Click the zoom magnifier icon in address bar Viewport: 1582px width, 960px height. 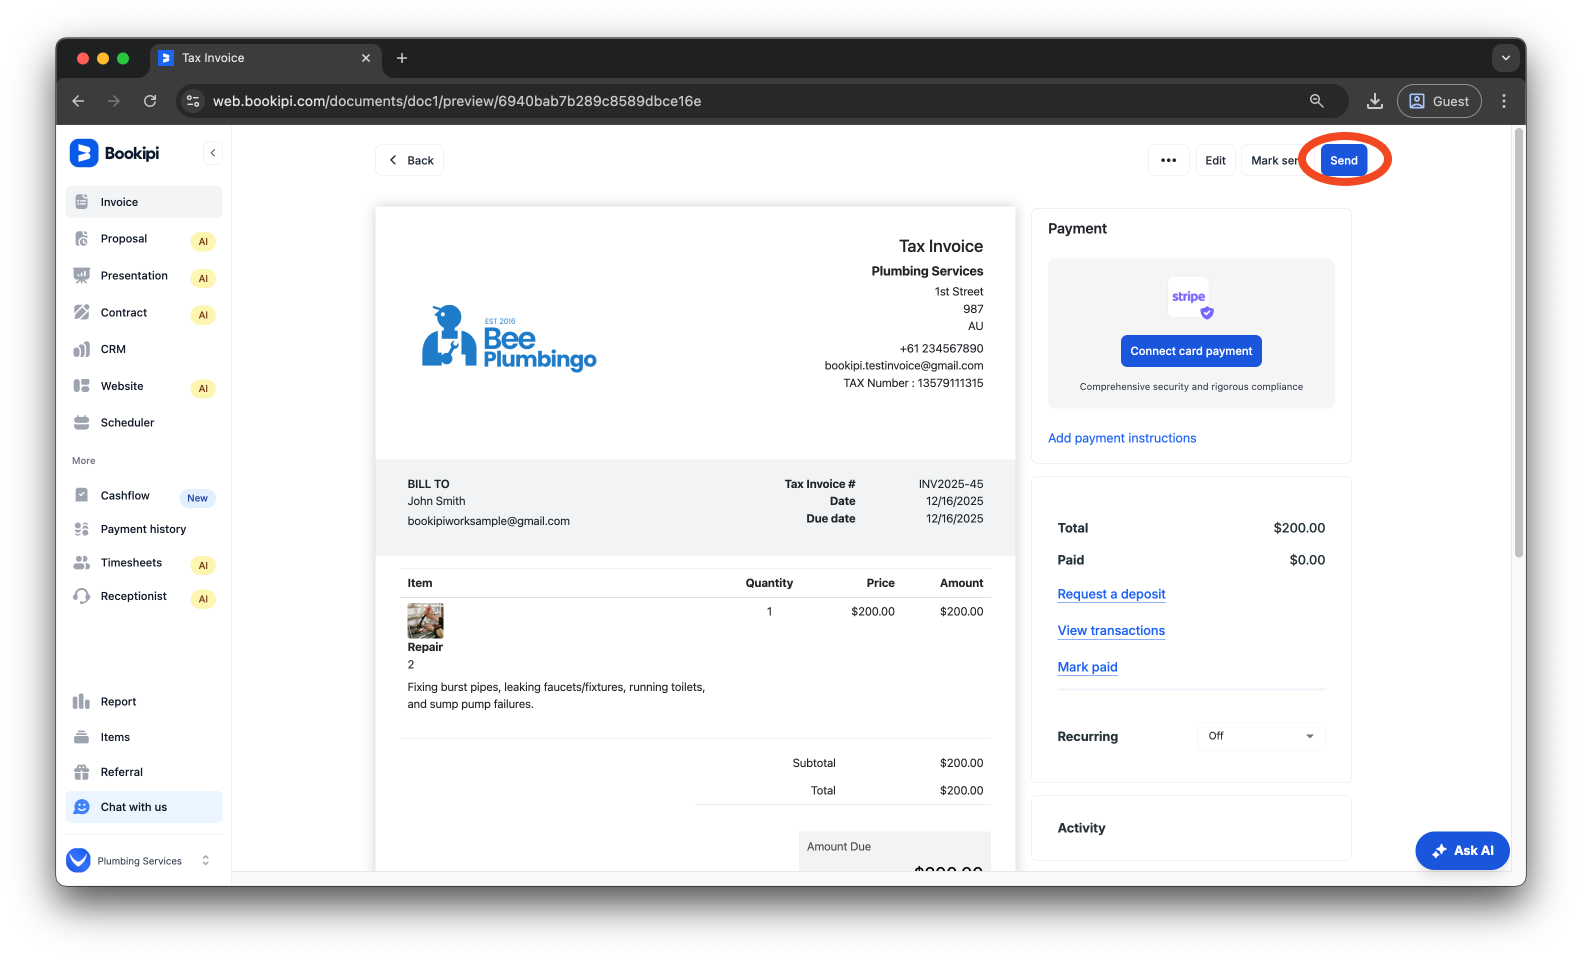(x=1317, y=101)
